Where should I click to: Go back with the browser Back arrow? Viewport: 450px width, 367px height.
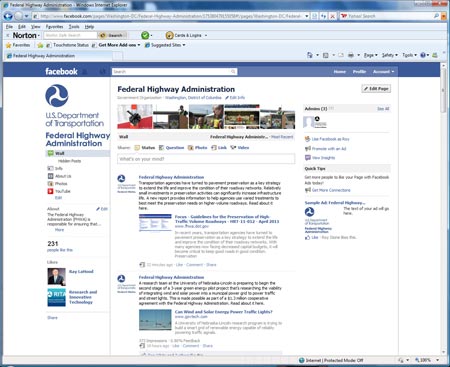(8, 16)
